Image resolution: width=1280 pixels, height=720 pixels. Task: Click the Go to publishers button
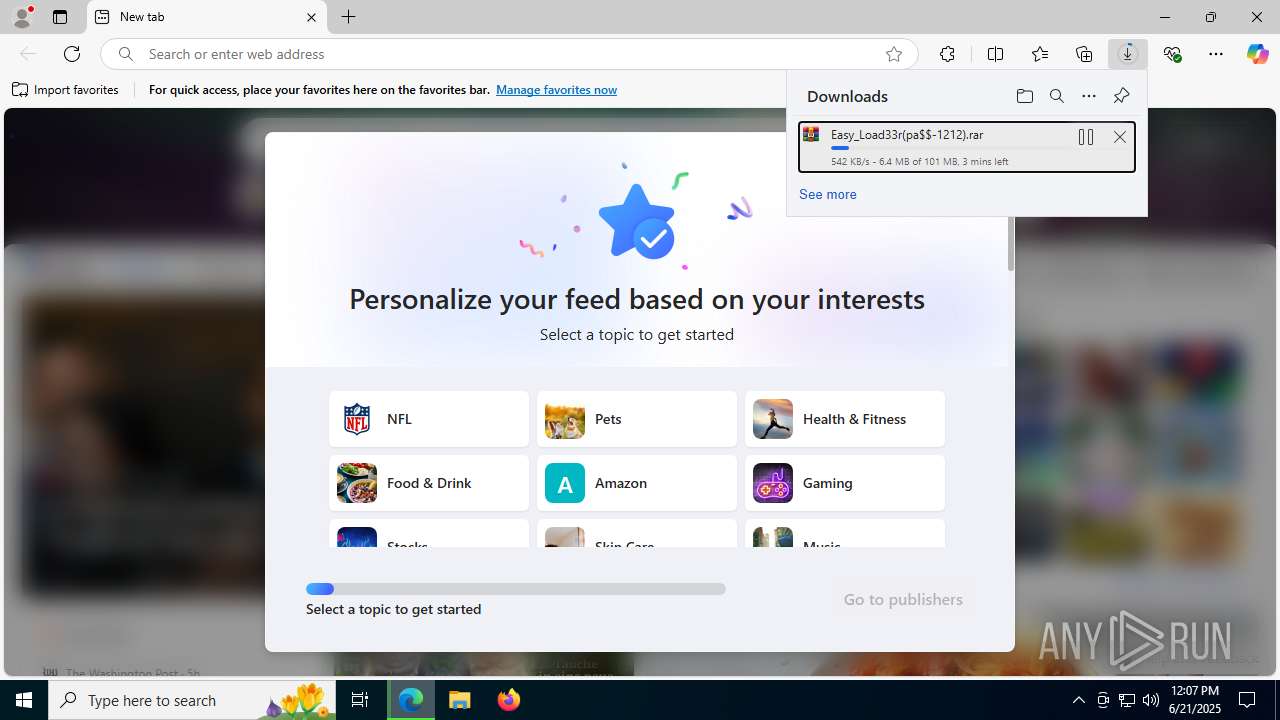coord(903,599)
